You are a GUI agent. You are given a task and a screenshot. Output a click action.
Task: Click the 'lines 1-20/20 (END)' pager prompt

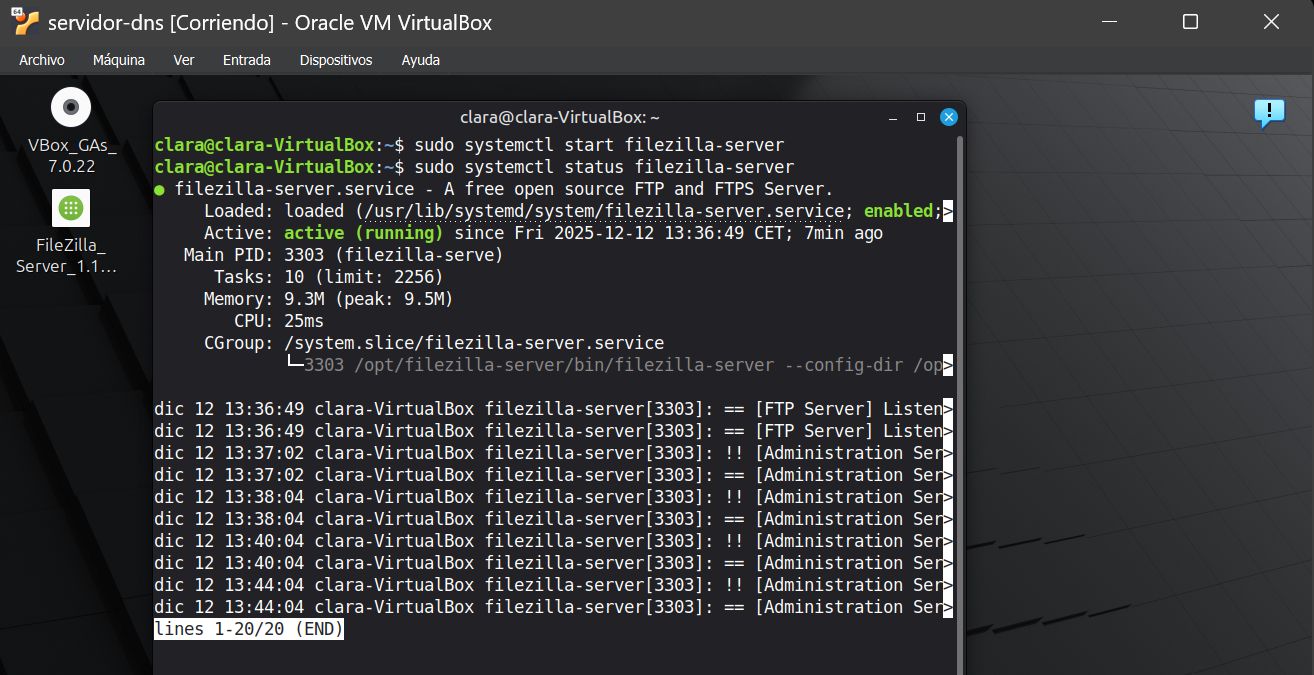[249, 629]
